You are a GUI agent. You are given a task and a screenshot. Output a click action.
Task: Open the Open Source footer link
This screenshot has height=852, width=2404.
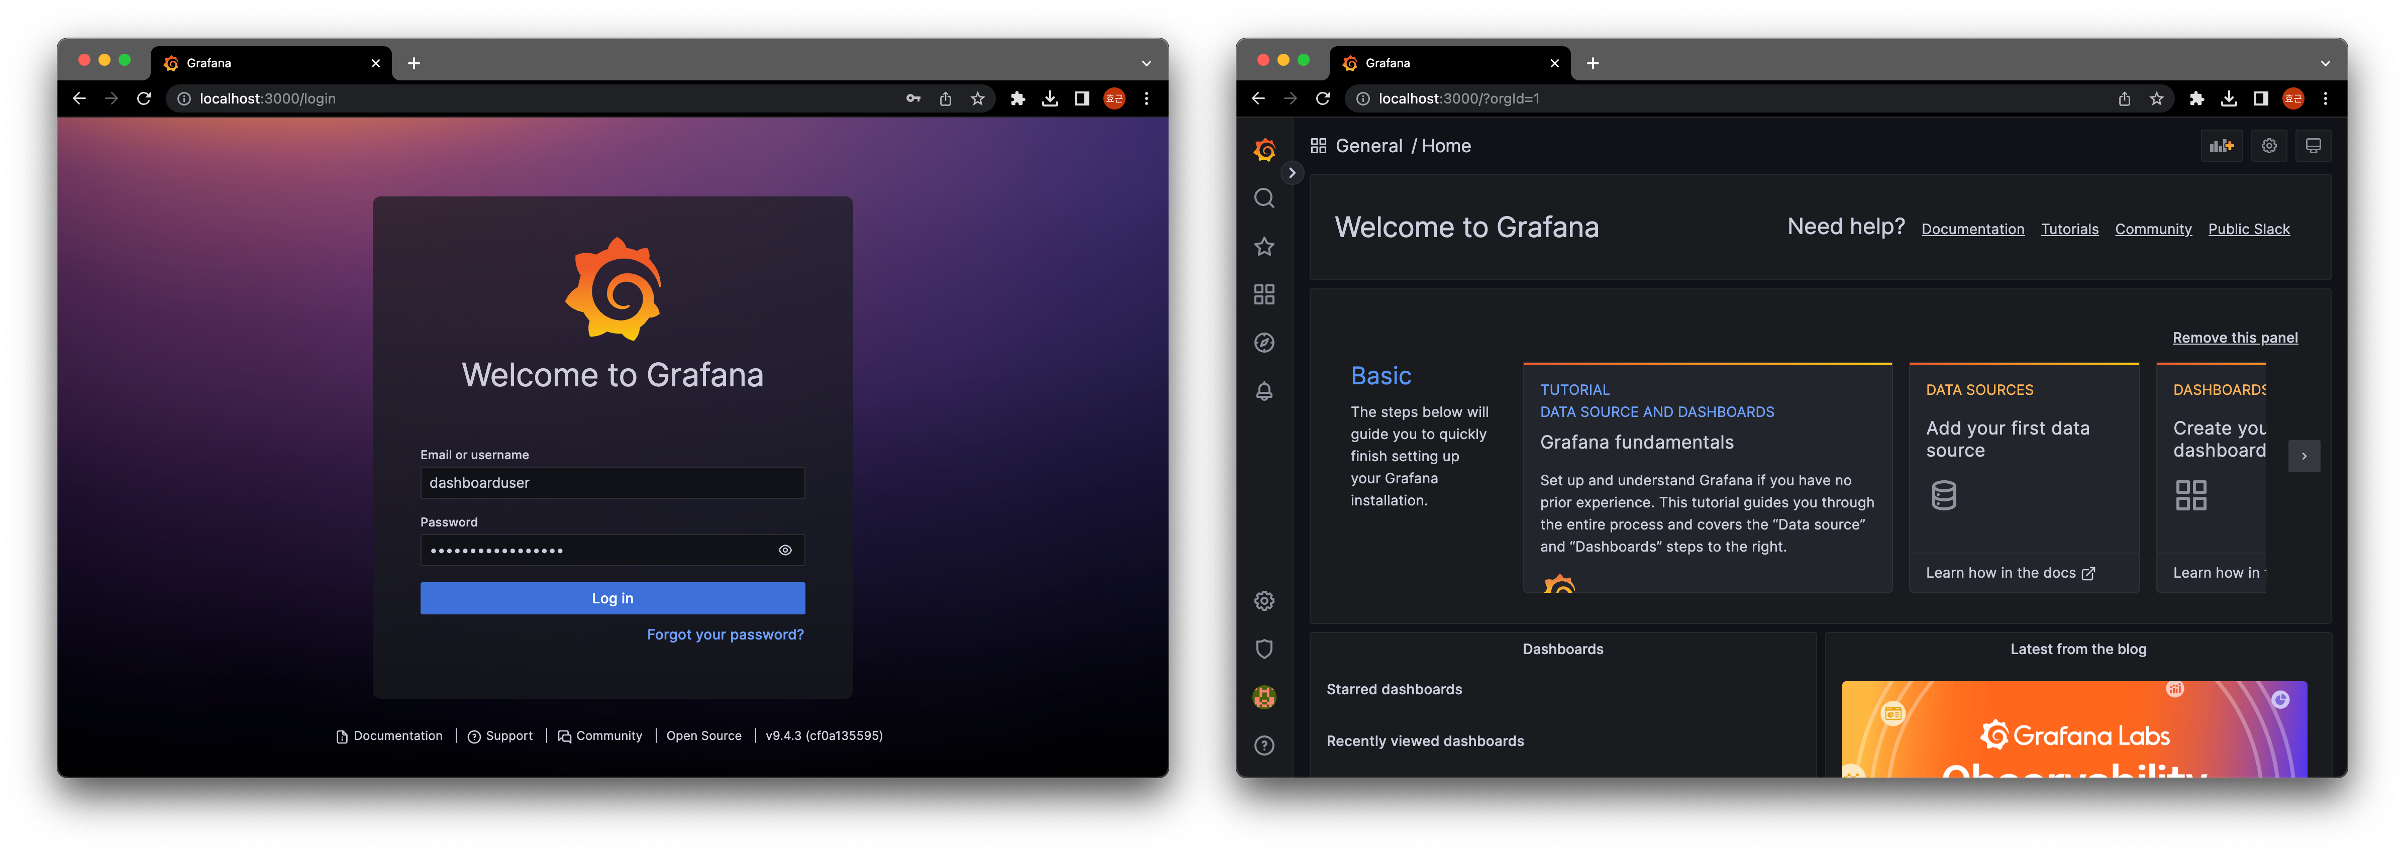(704, 736)
